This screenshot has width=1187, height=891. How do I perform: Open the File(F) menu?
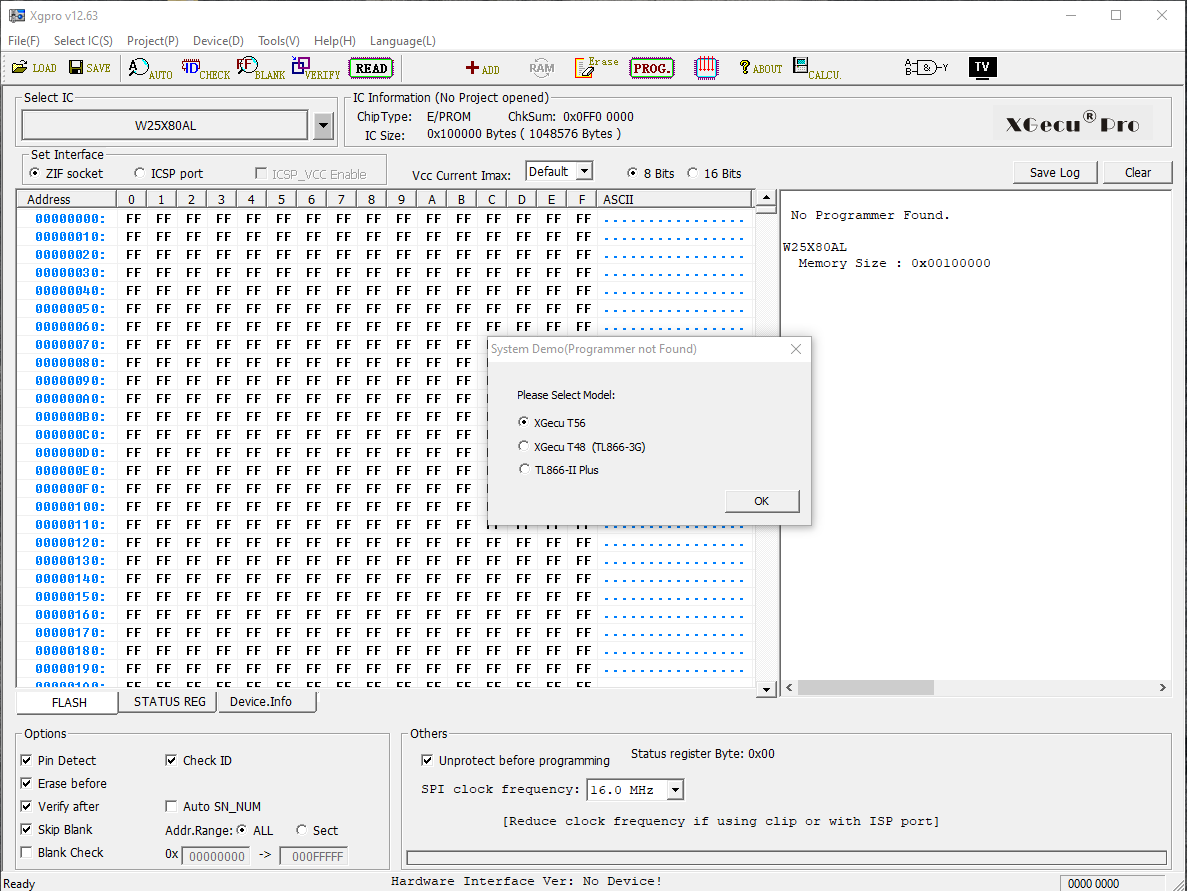[x=23, y=41]
